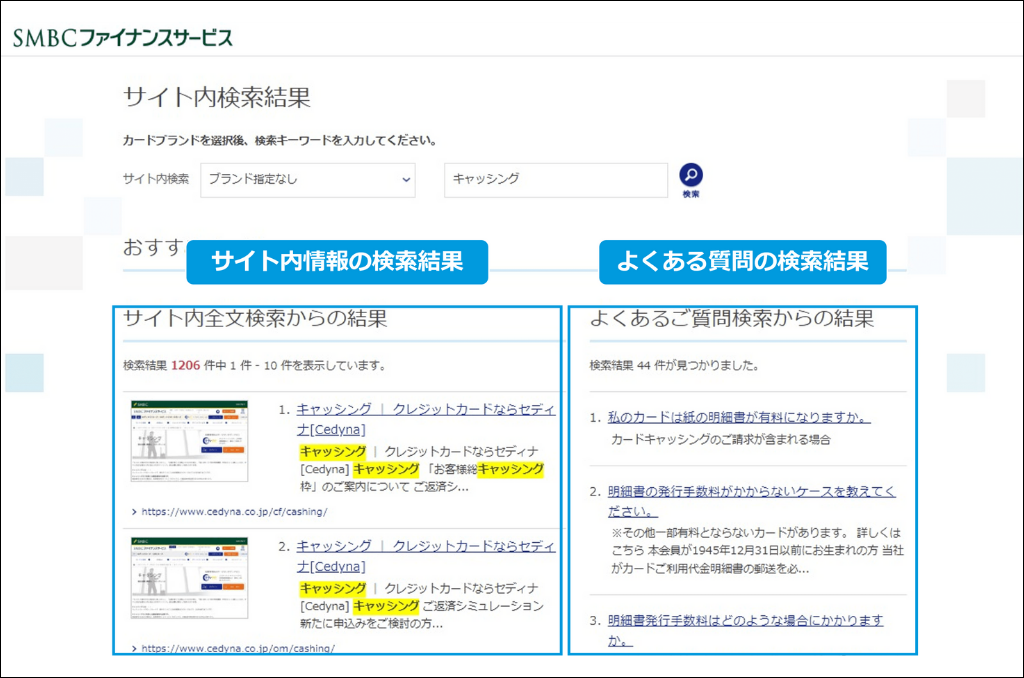Open URL cedyna.co.jp/om/cashing/
The height and width of the screenshot is (678, 1024).
click(238, 648)
